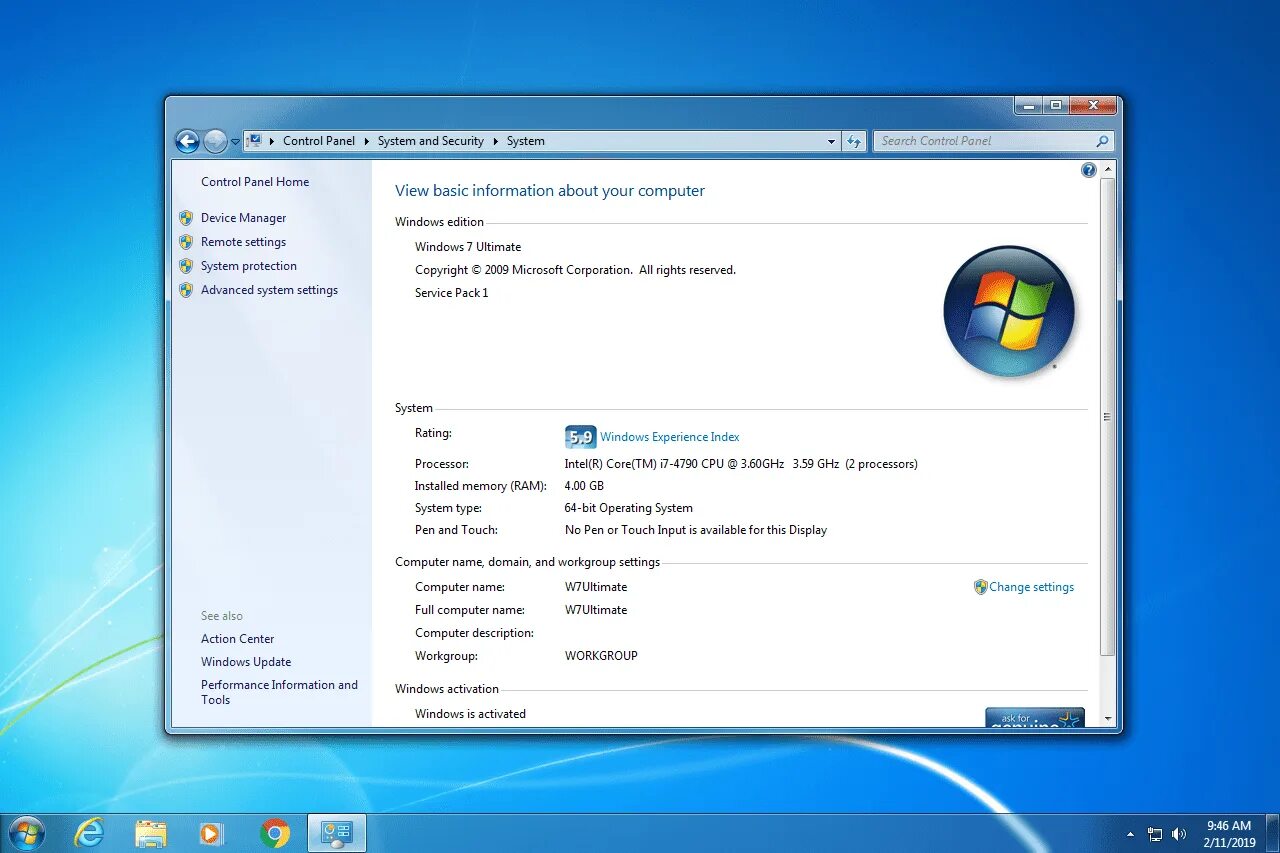The width and height of the screenshot is (1280, 853).
Task: Open Action Center link
Action: pyautogui.click(x=237, y=639)
